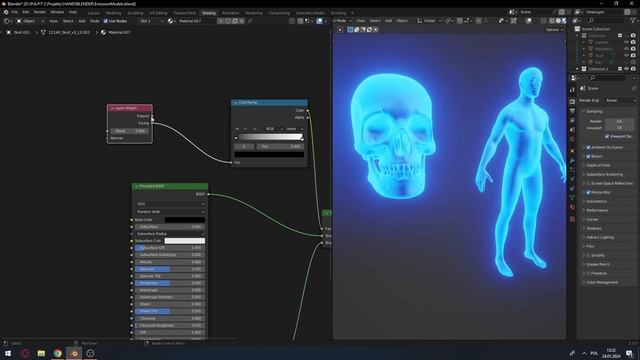Toggle the viewport overlays icon
The width and height of the screenshot is (640, 360).
click(x=529, y=21)
